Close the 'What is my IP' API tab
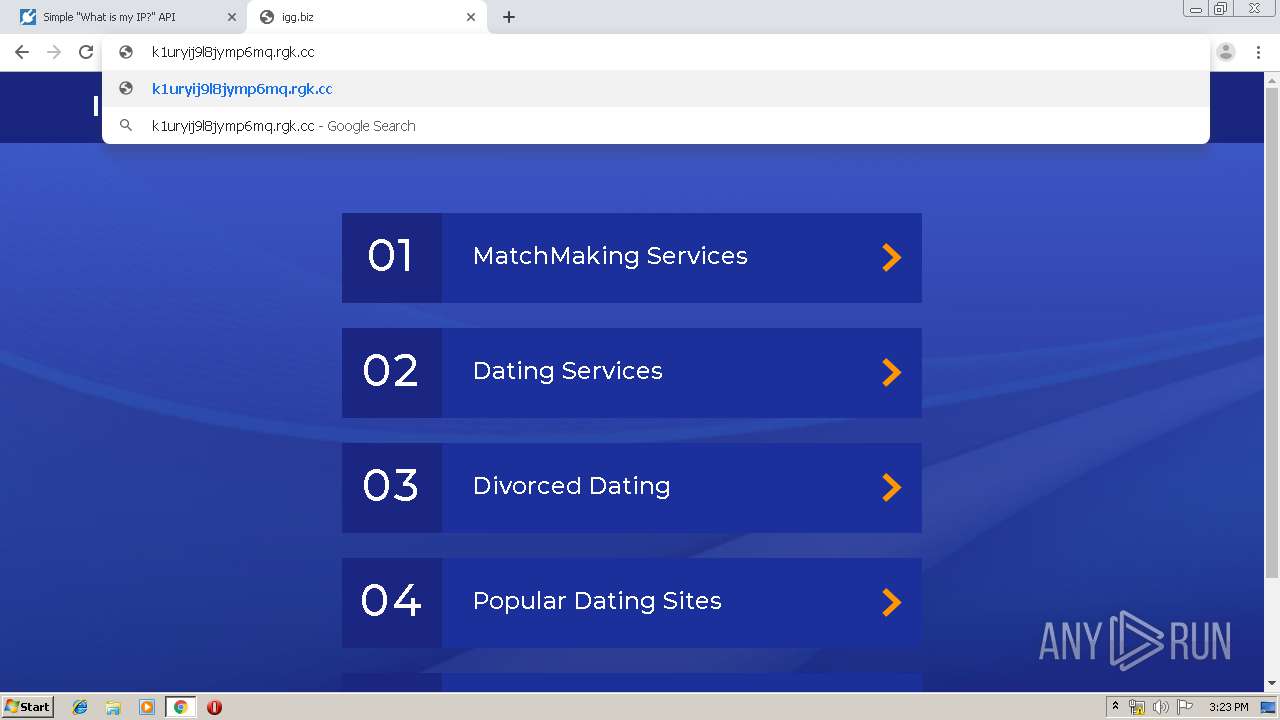 pos(231,17)
